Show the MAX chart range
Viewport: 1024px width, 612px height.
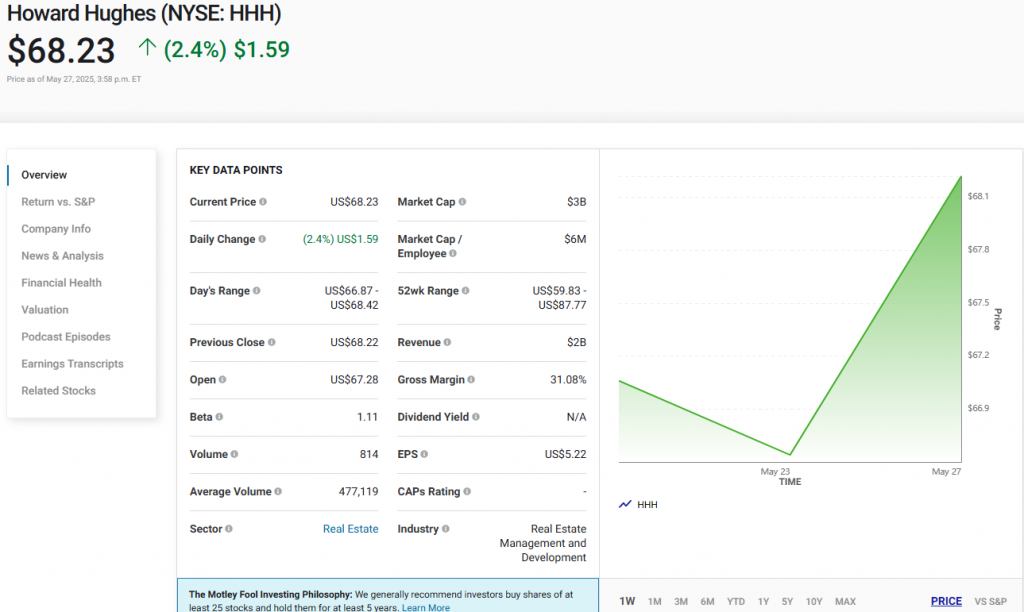[x=845, y=602]
